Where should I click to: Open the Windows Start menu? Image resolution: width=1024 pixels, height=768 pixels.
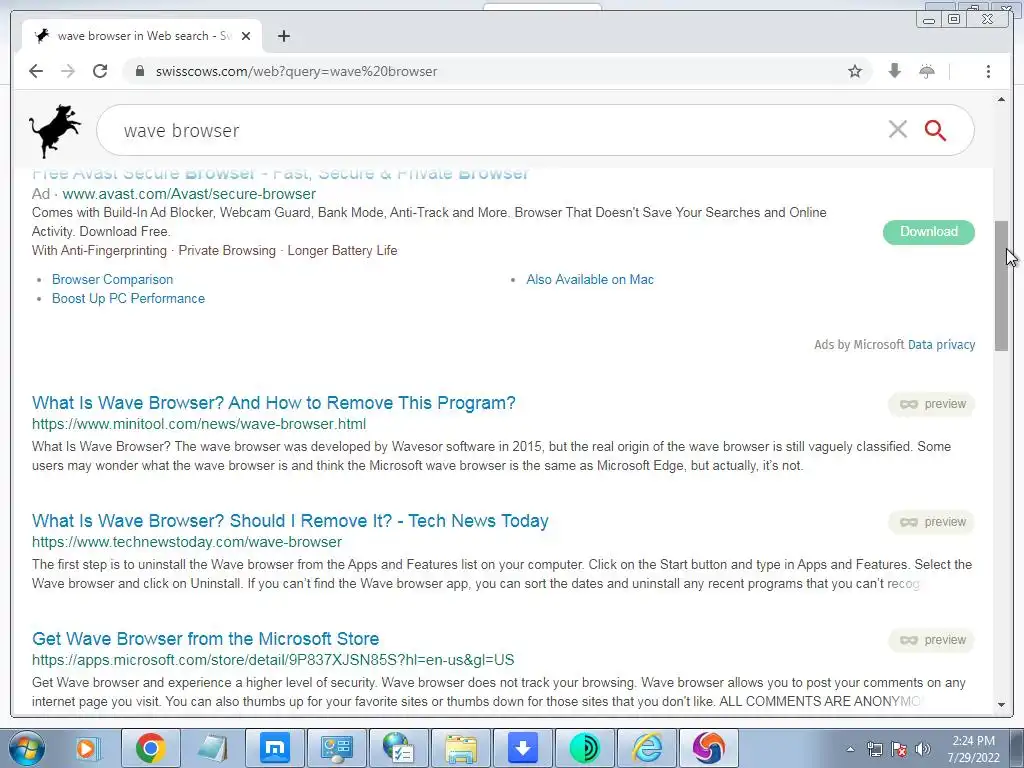[x=27, y=748]
